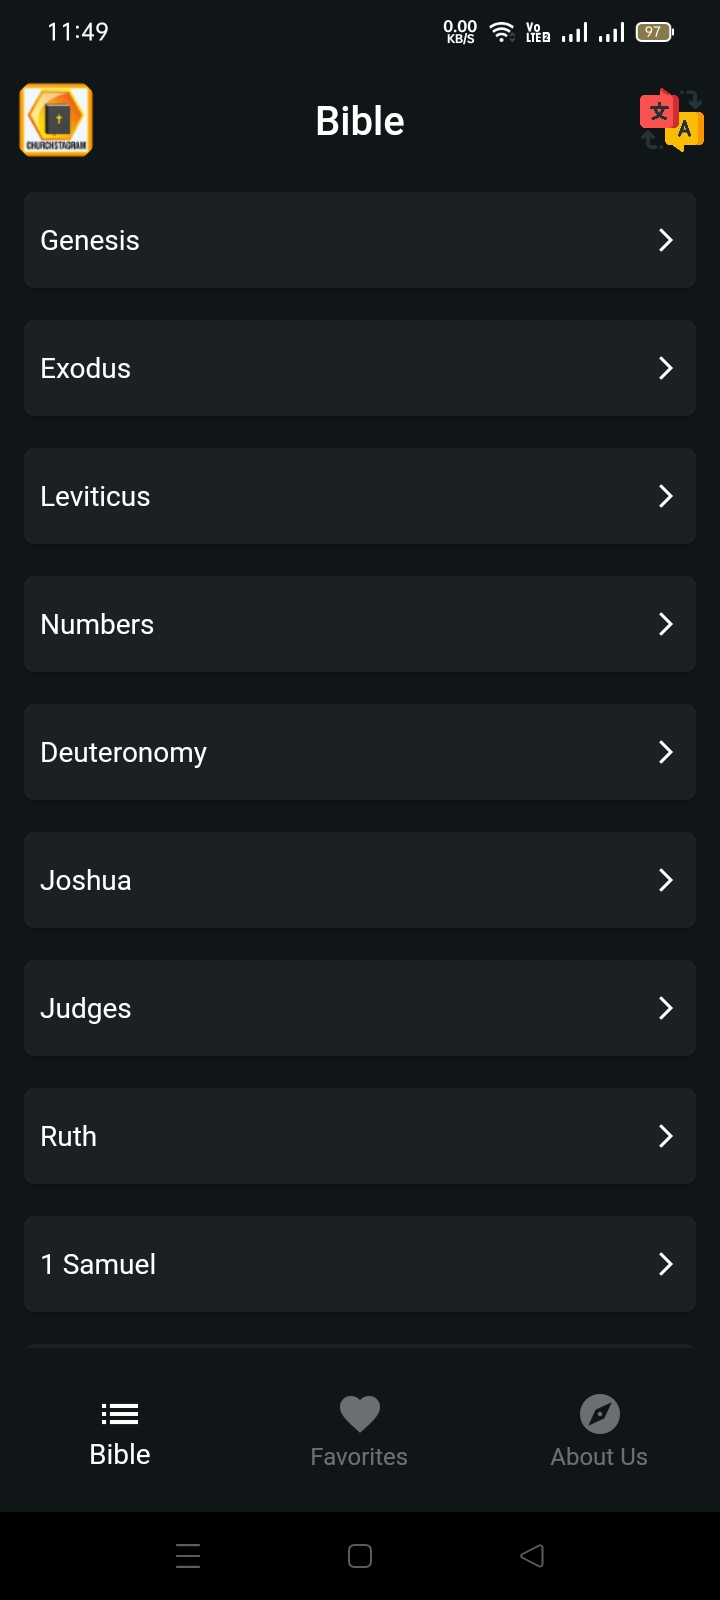Expand Leviticus using its chevron arrow
This screenshot has height=1600, width=720.
coord(666,496)
